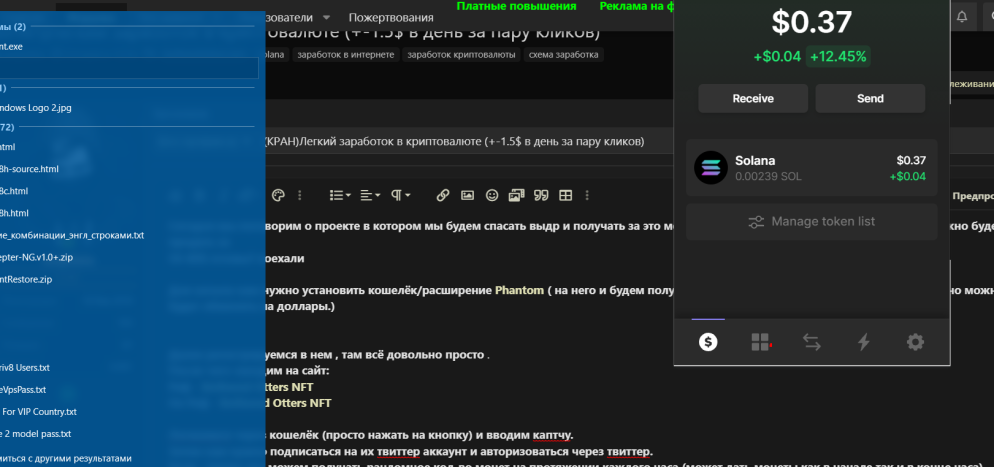Image resolution: width=994 pixels, height=467 pixels.
Task: Open the Пожертвования menu item
Action: coord(391,17)
